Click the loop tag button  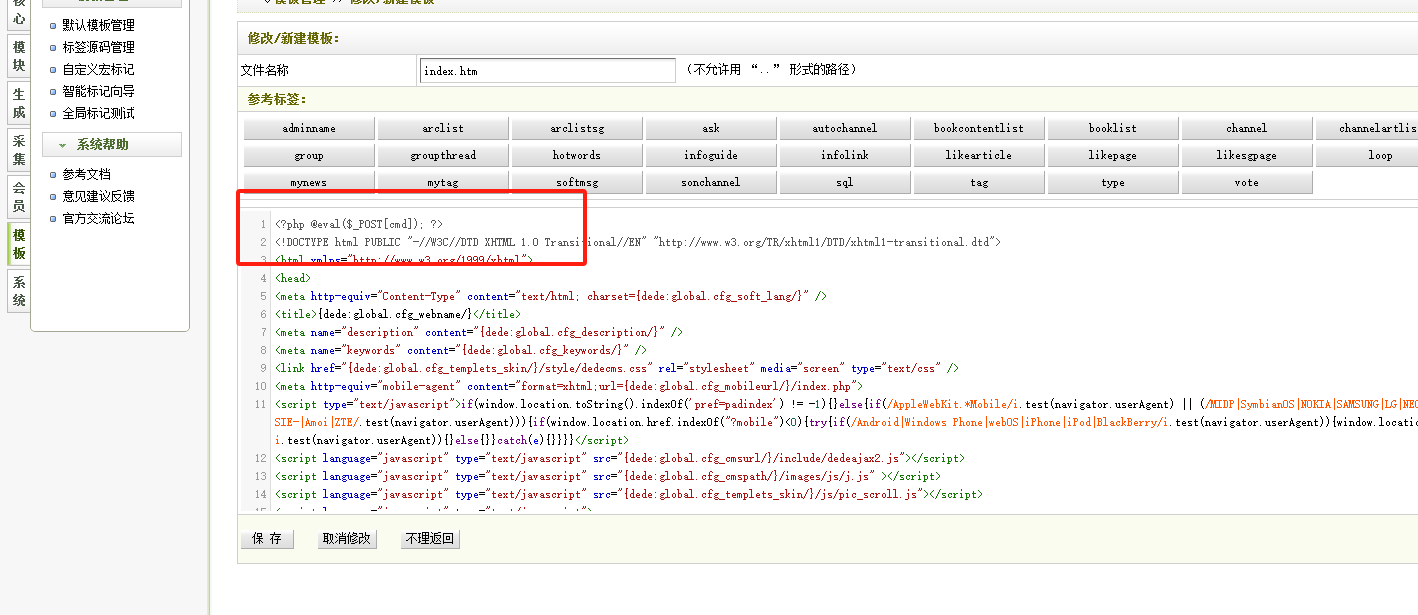click(1368, 155)
